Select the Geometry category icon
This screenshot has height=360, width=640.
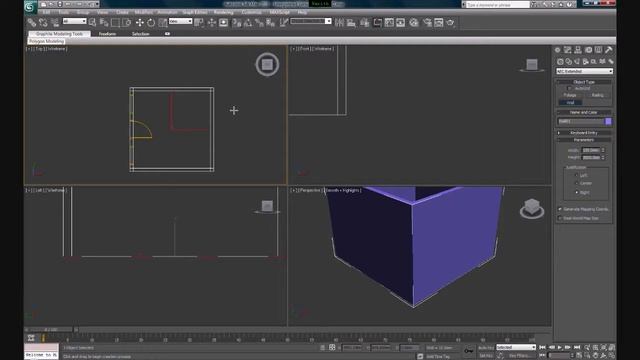560,62
